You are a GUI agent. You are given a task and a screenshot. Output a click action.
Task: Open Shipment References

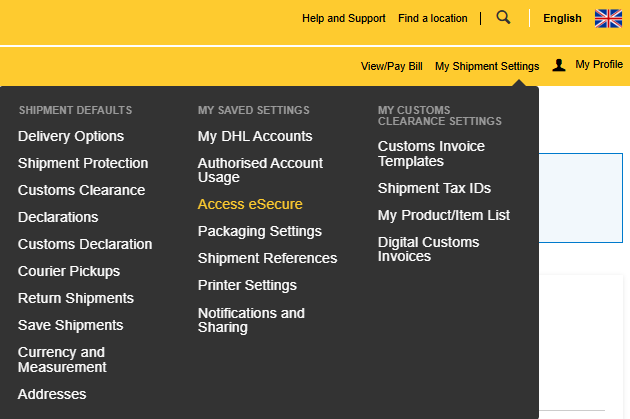coord(267,258)
